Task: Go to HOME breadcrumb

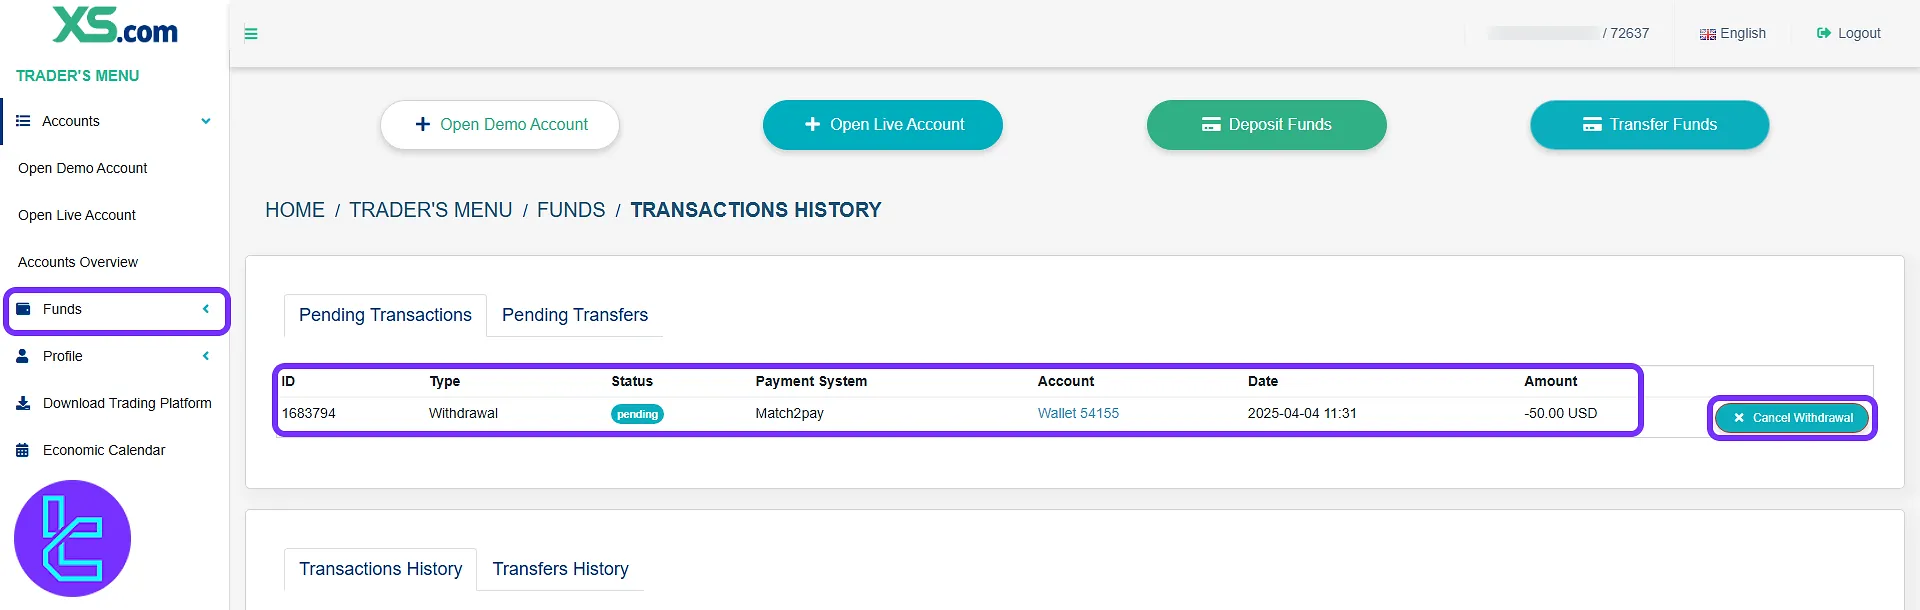Action: (295, 210)
